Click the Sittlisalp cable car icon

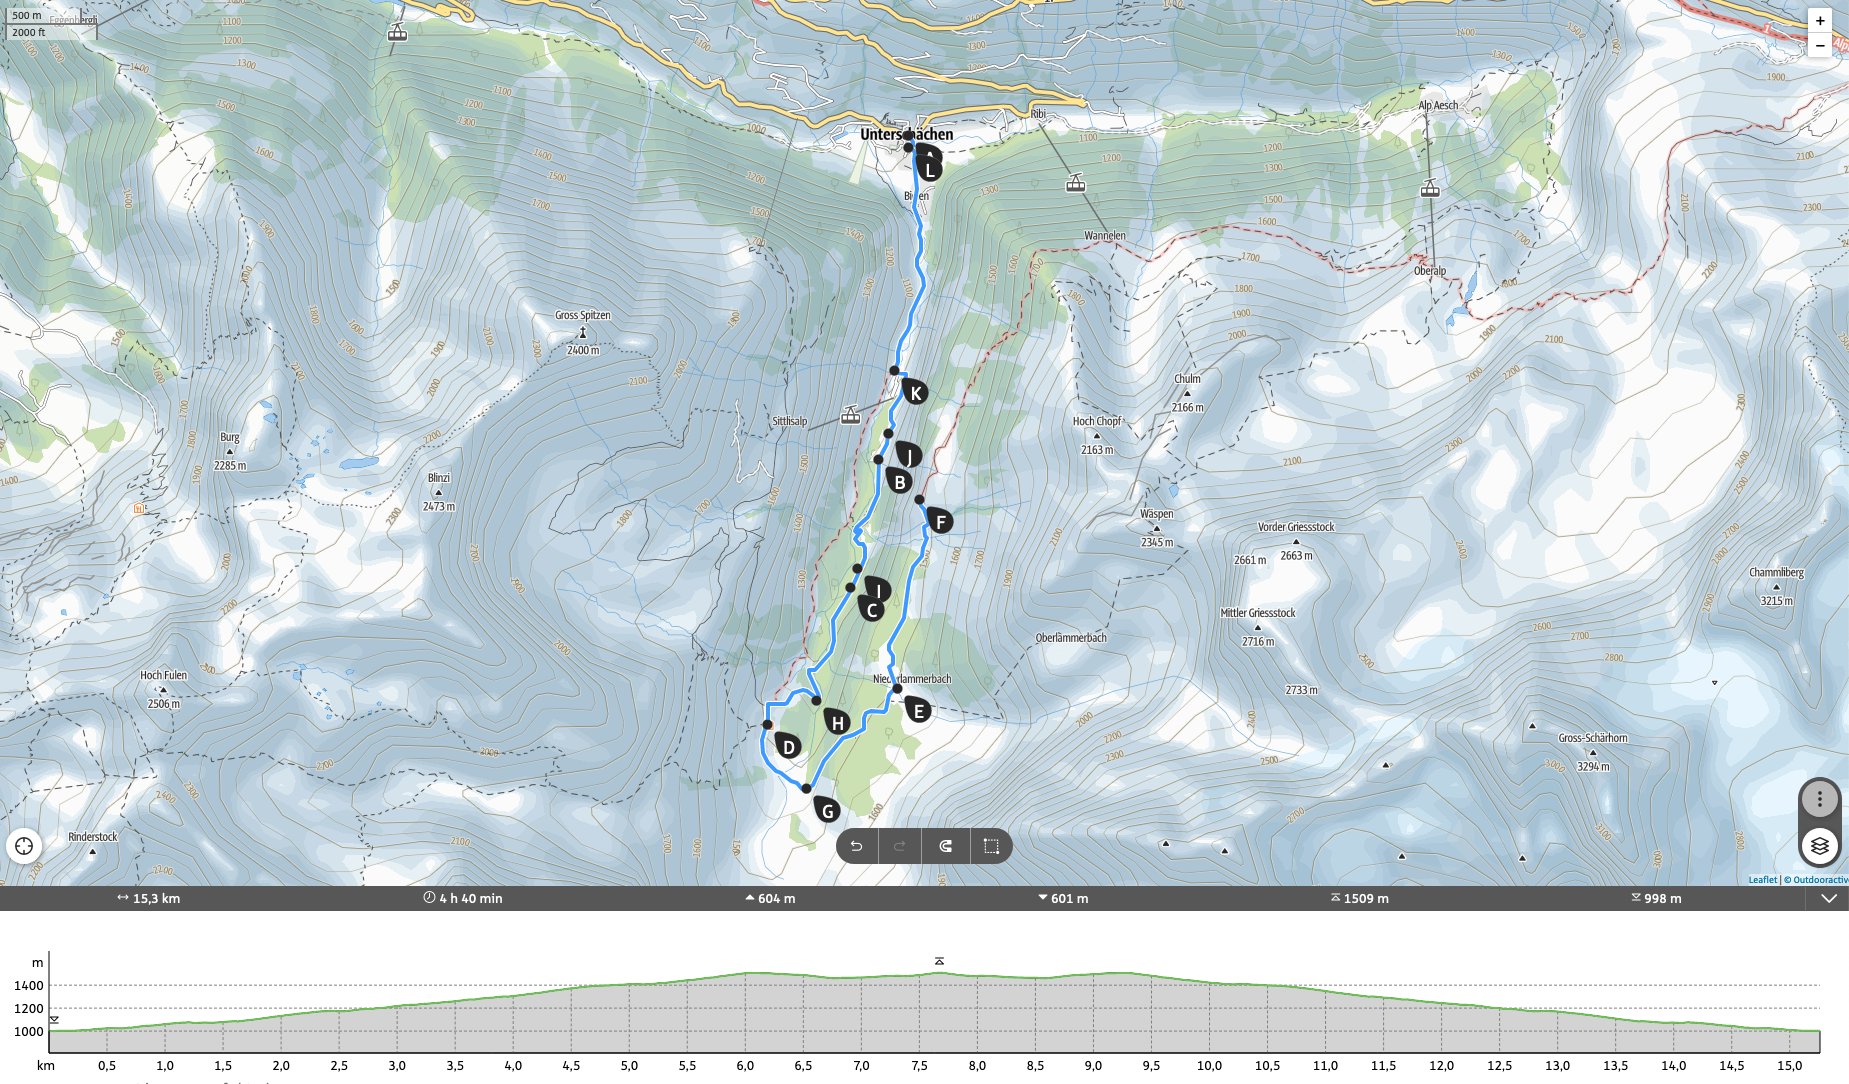click(x=850, y=415)
